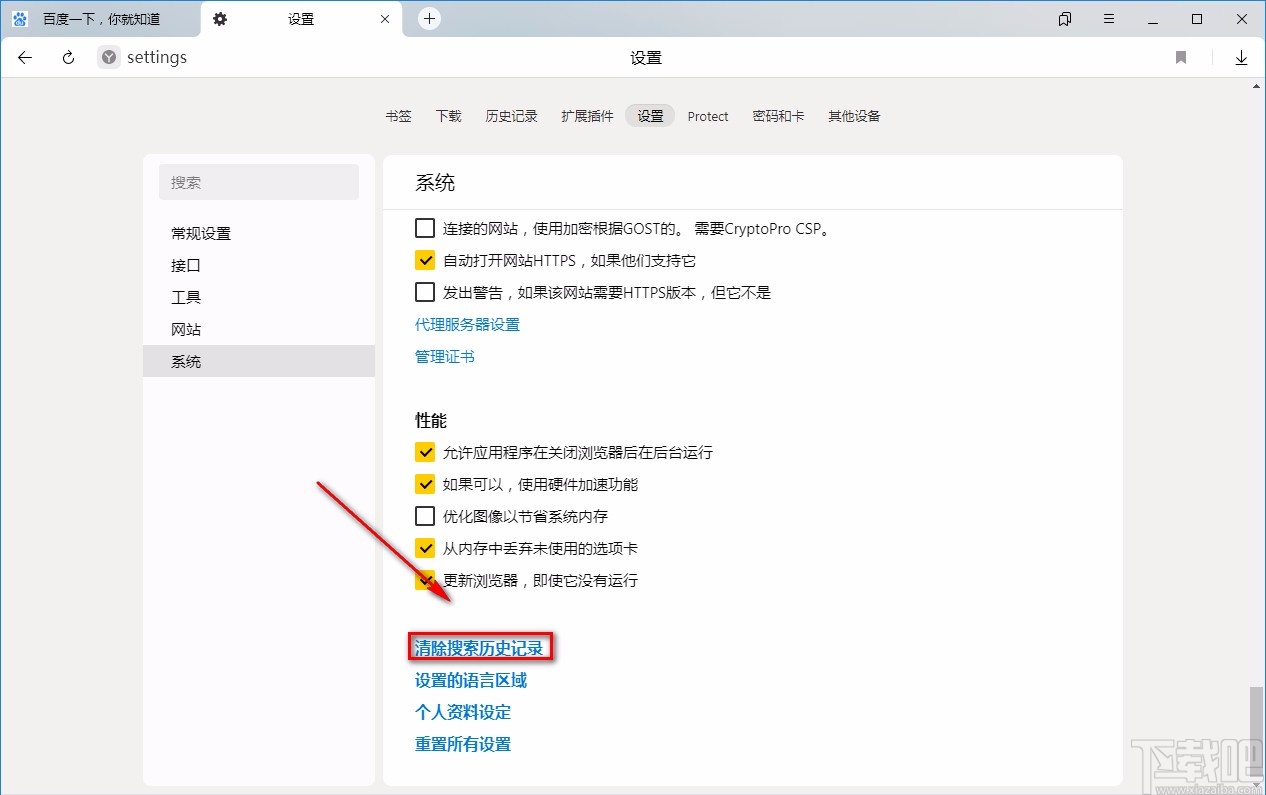Screen dimensions: 1266x795
Task: Enable 优化图像以节省系统内存 option
Action: [425, 516]
